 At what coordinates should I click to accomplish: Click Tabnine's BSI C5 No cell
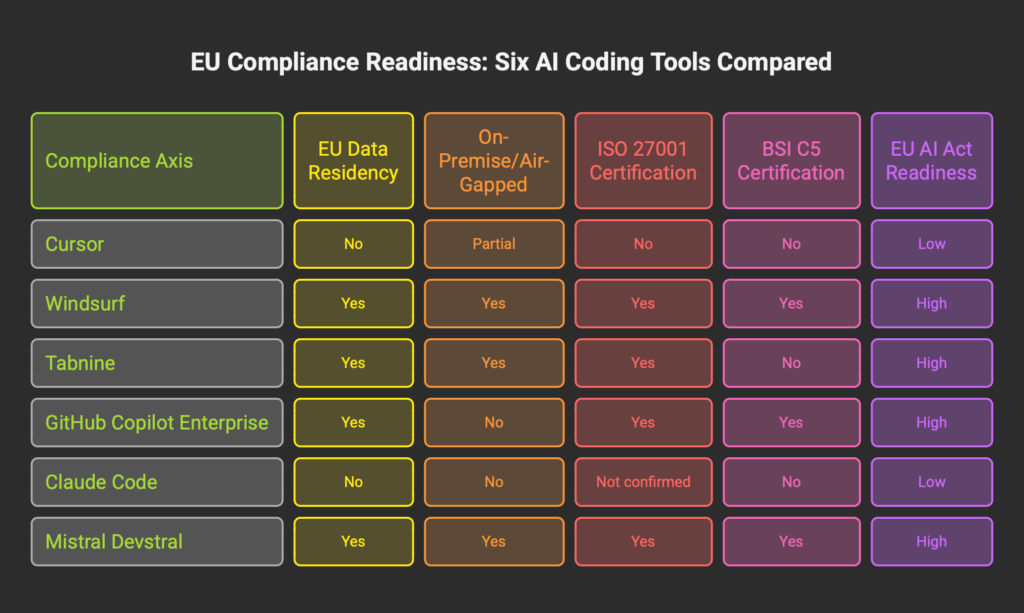791,363
